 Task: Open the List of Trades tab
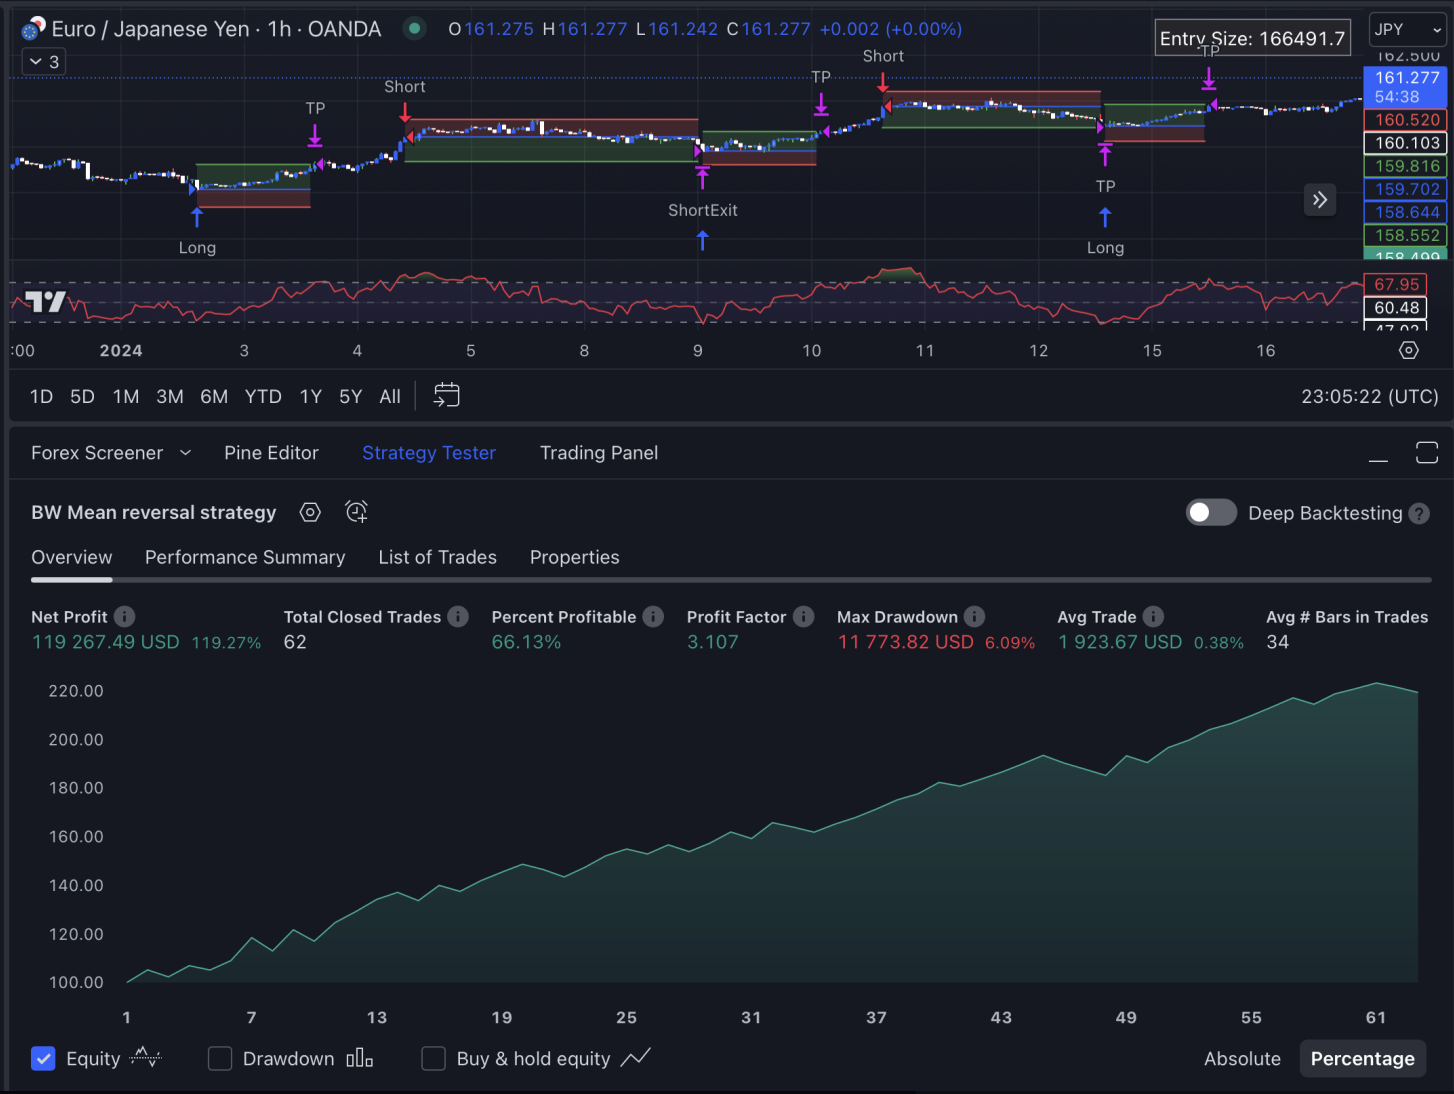[437, 557]
